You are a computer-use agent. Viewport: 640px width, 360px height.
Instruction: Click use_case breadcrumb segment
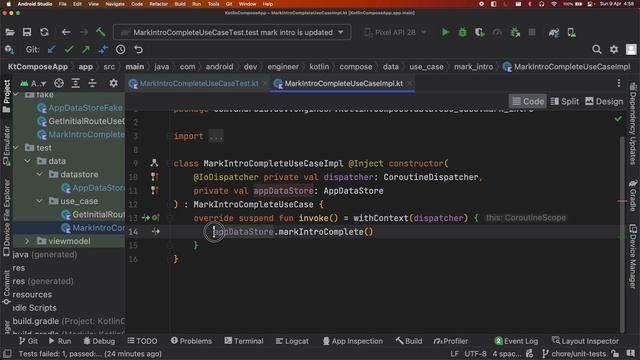tap(426, 67)
